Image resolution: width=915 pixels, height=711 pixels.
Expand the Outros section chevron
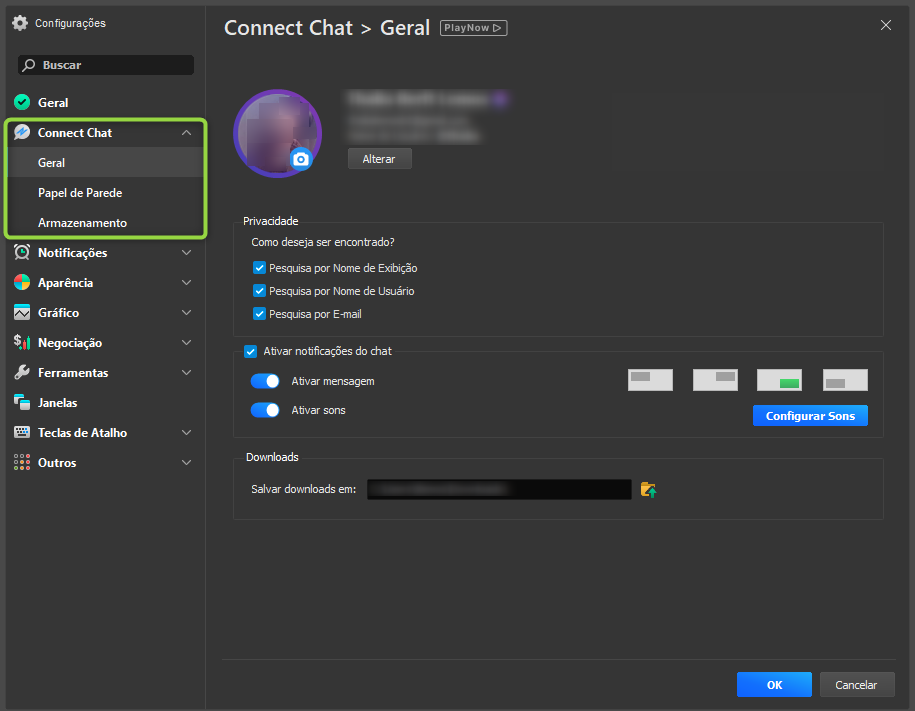[186, 462]
